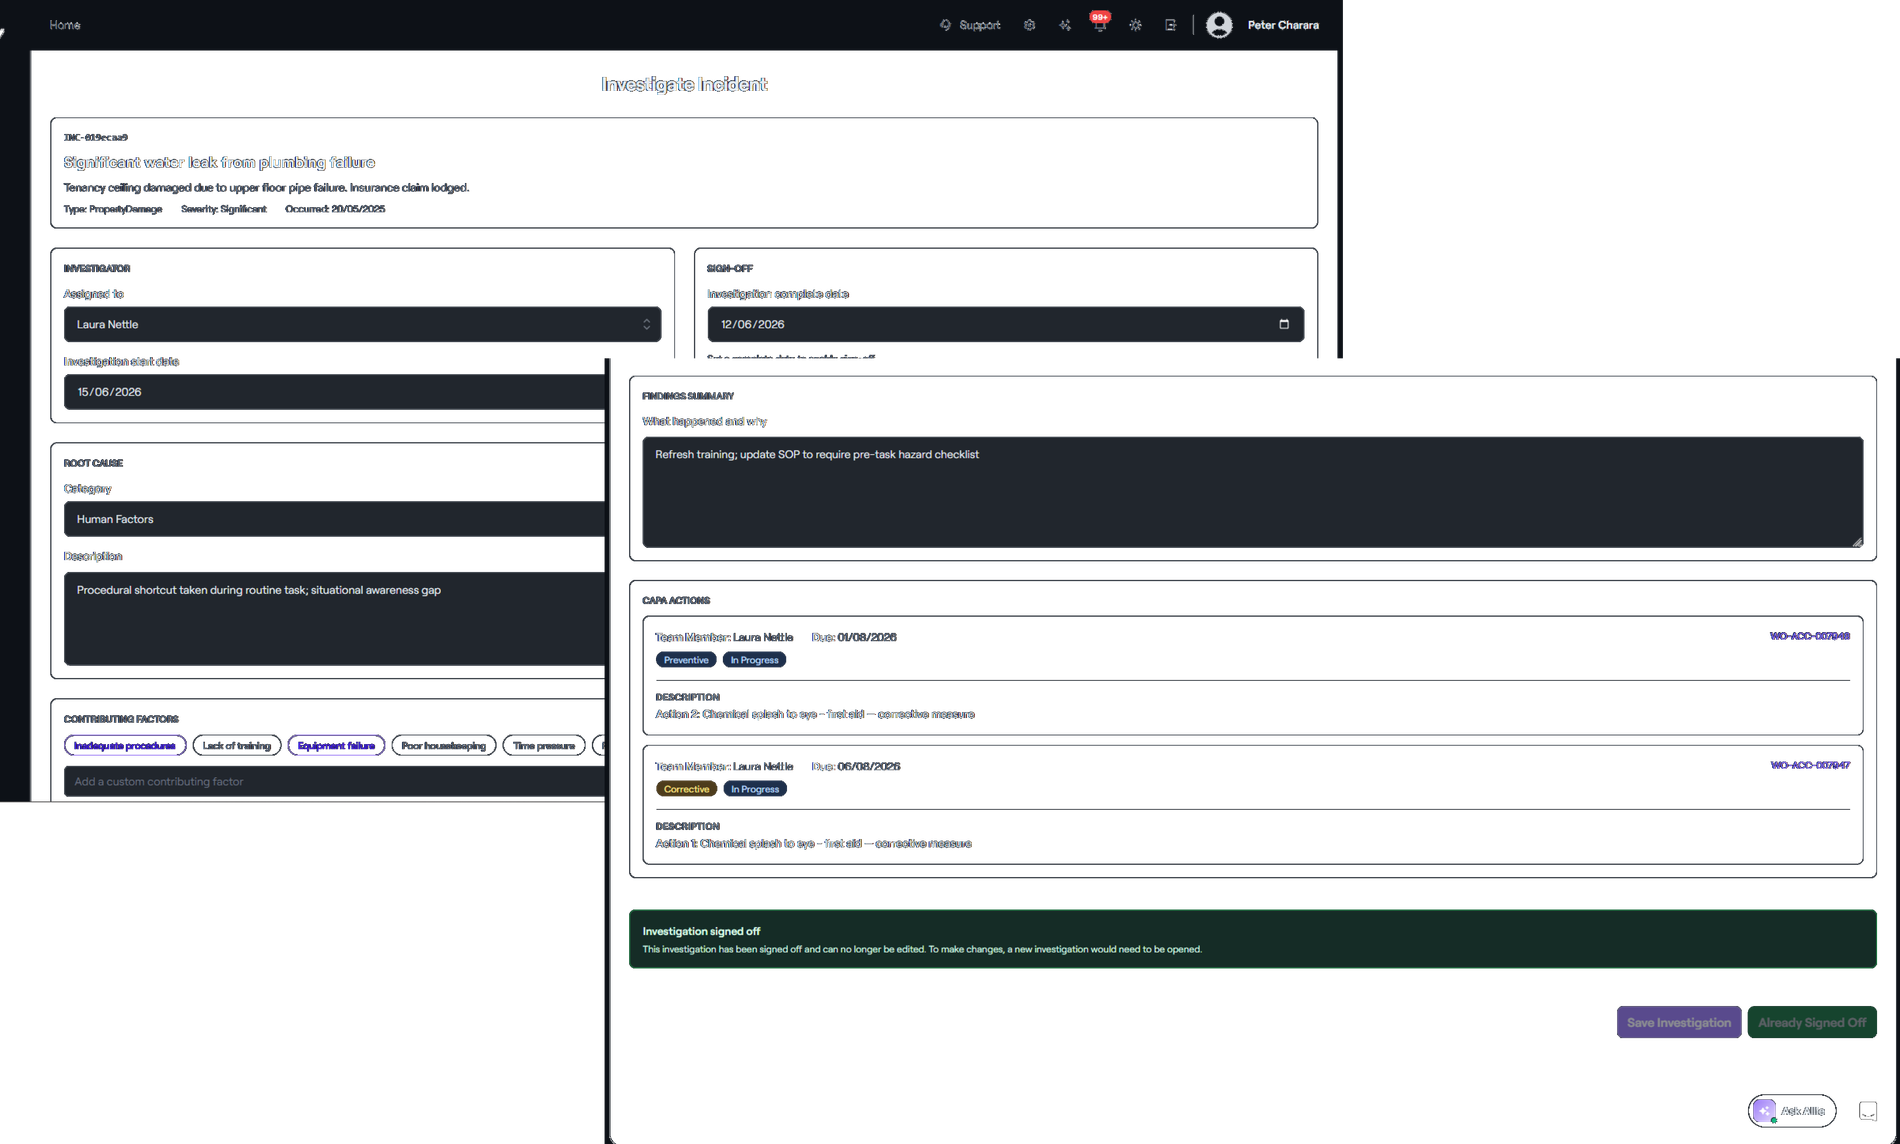Toggle Lack of training contributing factor
Screen dimensions: 1900x1144
click(236, 746)
